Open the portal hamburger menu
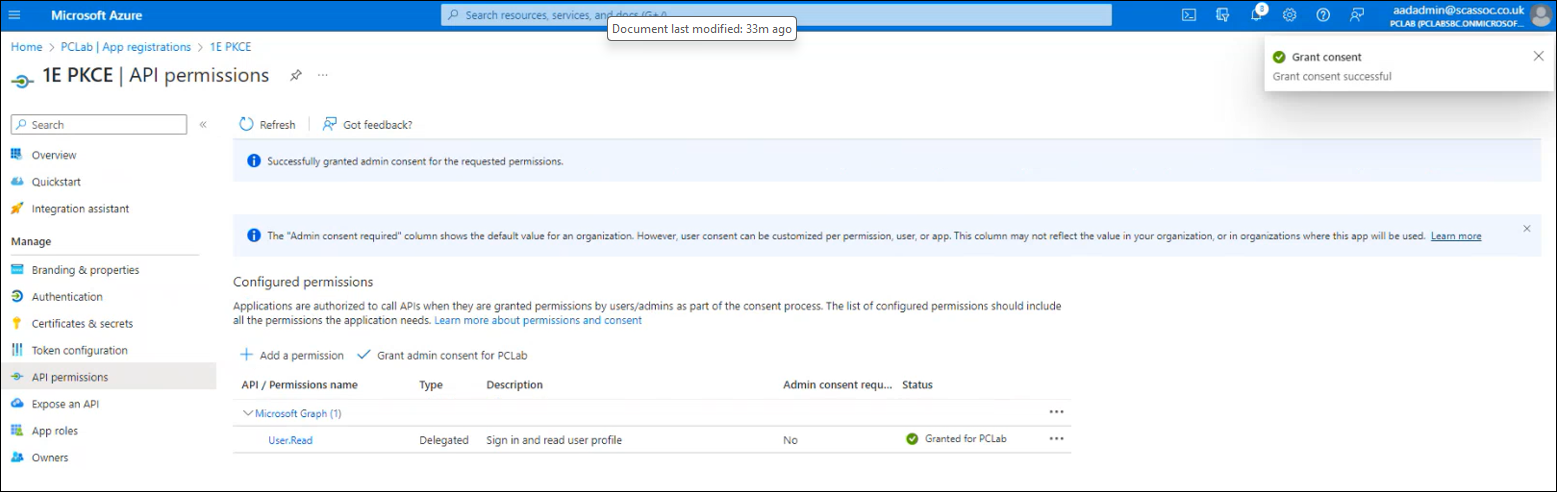Image resolution: width=1557 pixels, height=492 pixels. point(14,15)
